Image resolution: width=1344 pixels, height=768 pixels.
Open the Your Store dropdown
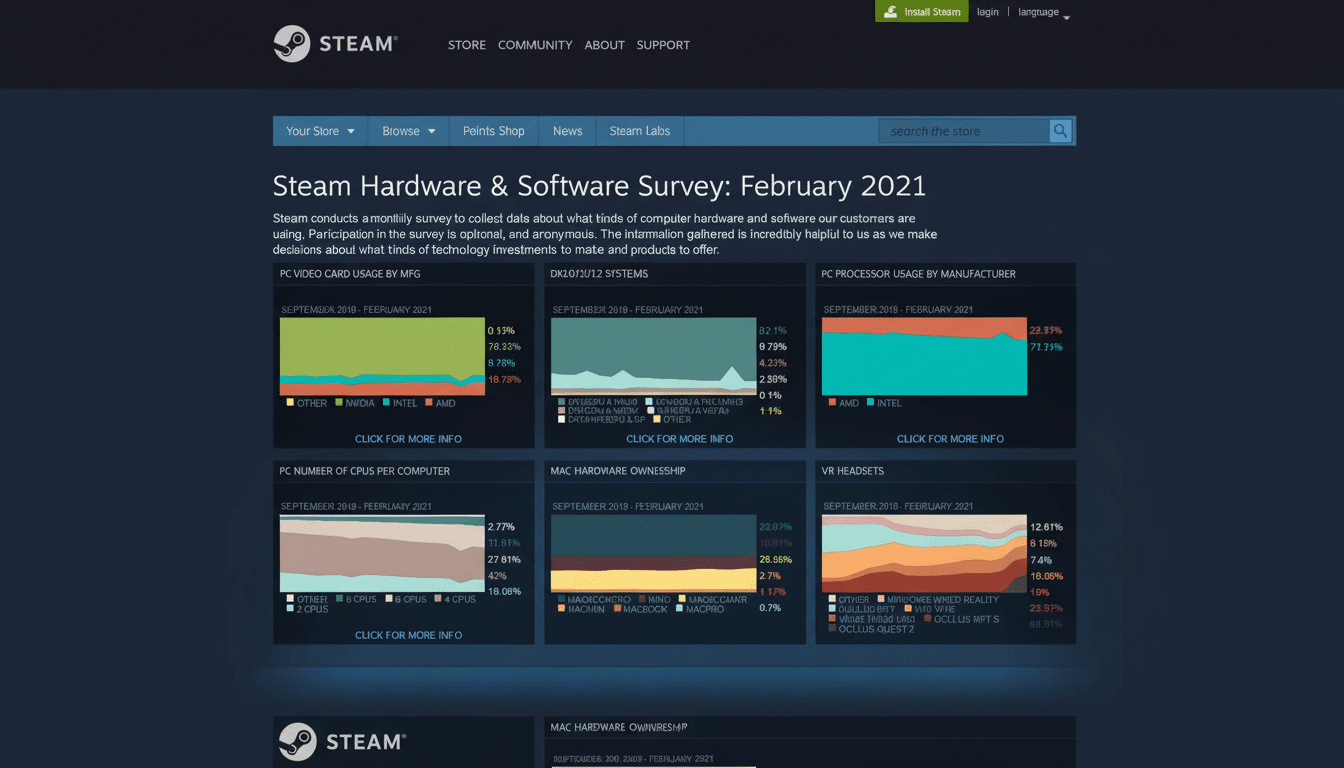pos(319,130)
